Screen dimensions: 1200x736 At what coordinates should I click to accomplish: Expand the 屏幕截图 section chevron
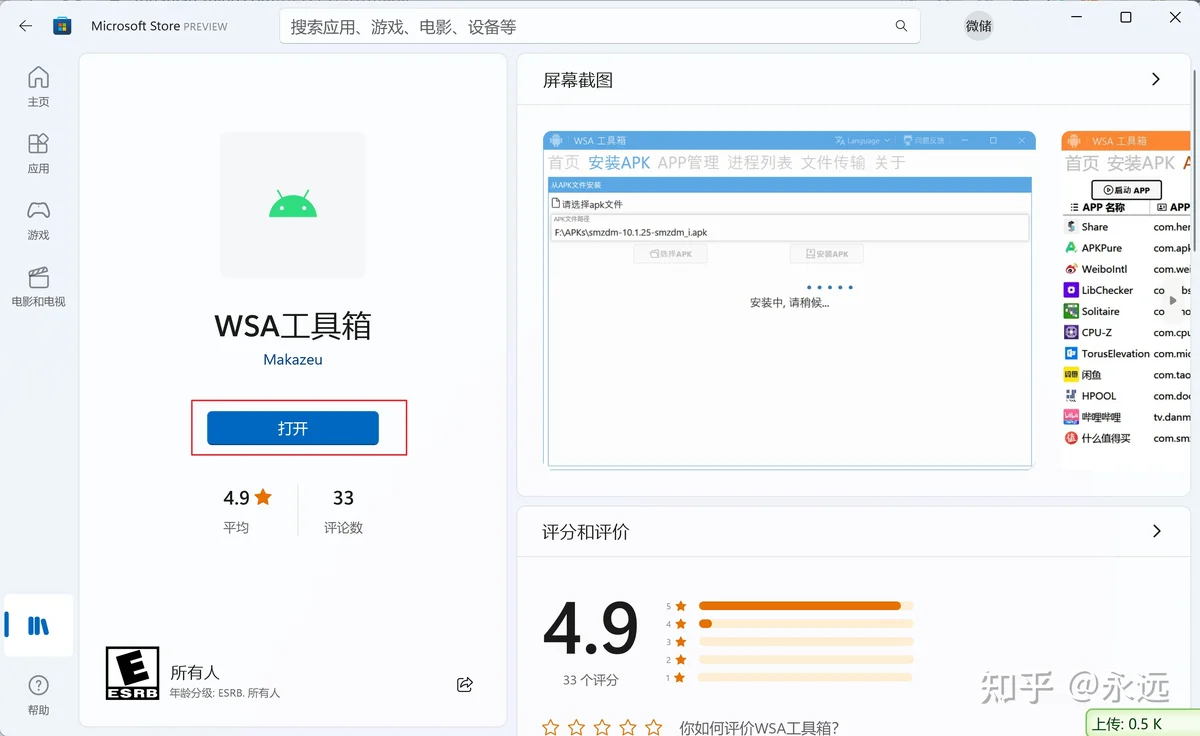point(1156,79)
